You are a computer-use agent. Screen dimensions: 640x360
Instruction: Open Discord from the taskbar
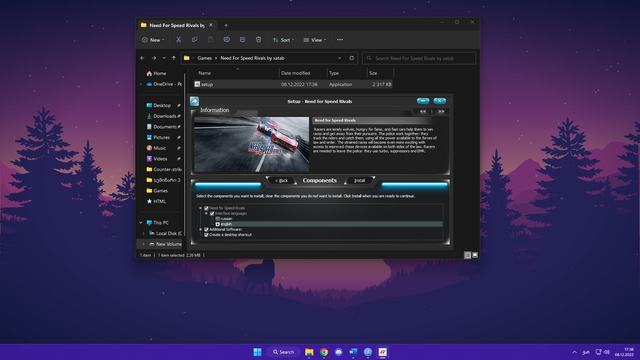click(x=338, y=352)
